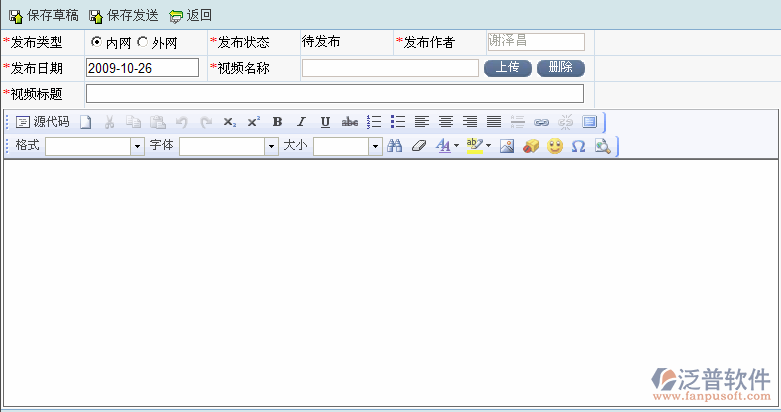
Task: Toggle 源代码 source view
Action: (x=42, y=122)
